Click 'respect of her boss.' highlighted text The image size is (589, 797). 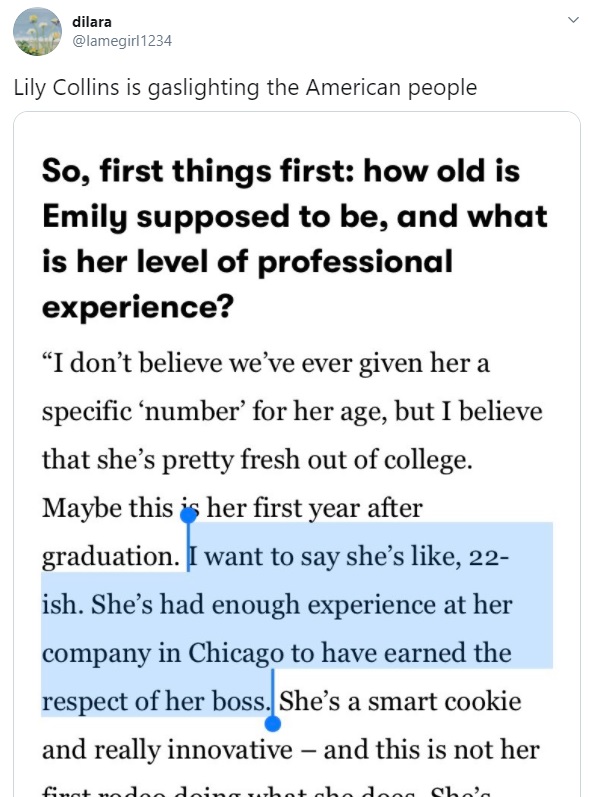156,701
